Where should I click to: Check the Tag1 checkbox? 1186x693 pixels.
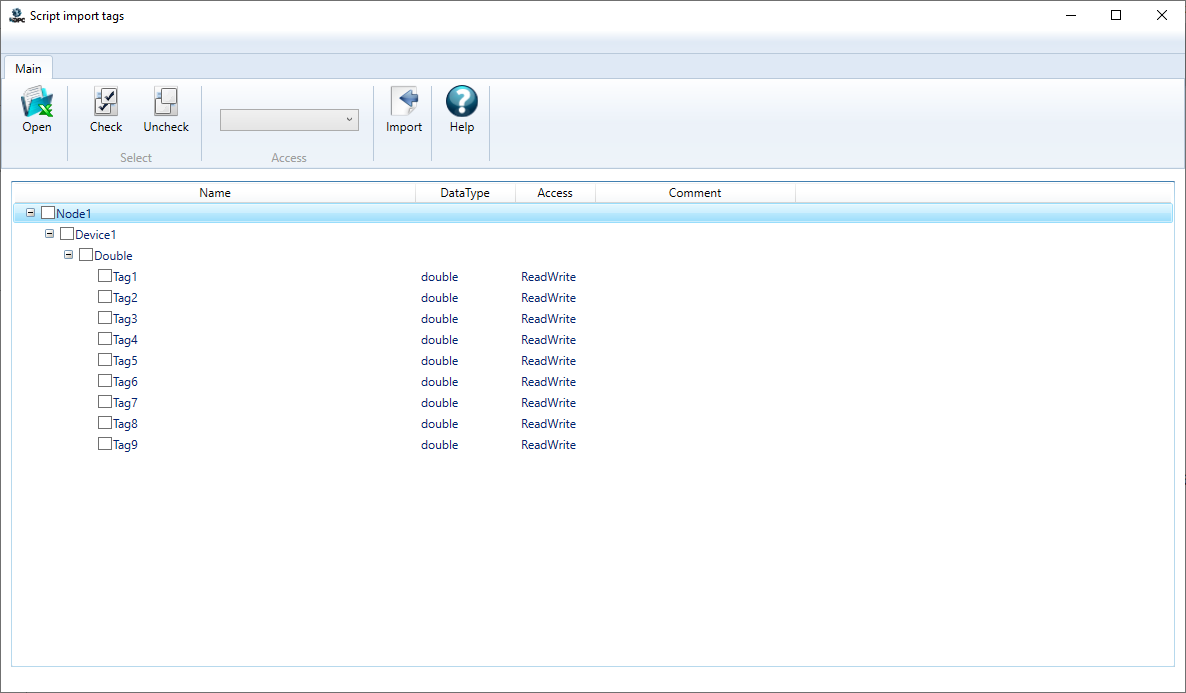[104, 275]
